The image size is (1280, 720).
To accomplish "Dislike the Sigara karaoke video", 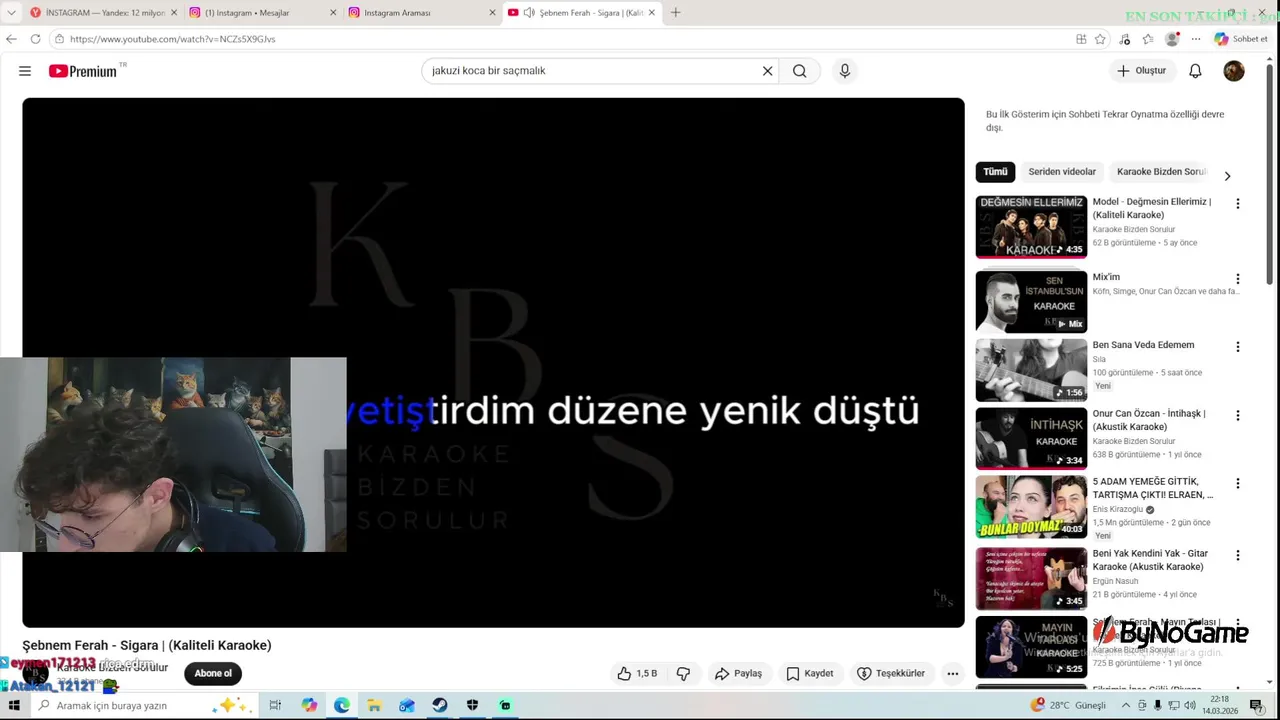I will click(x=683, y=674).
